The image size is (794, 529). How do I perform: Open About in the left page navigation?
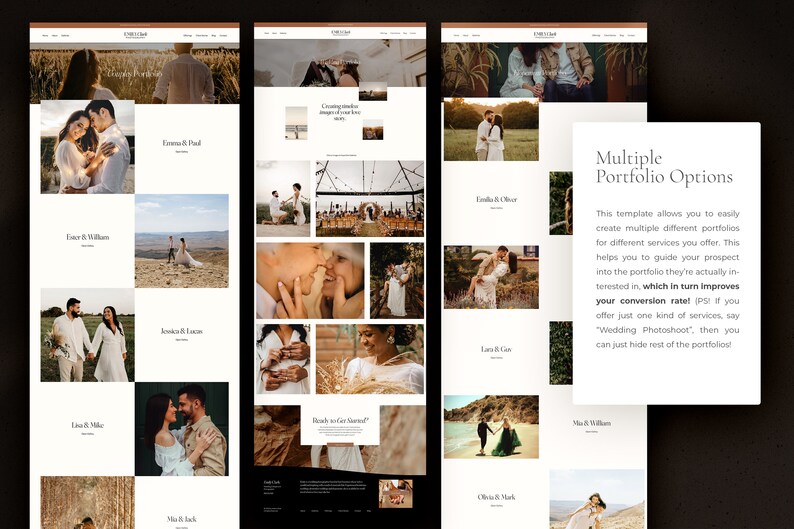(x=55, y=35)
